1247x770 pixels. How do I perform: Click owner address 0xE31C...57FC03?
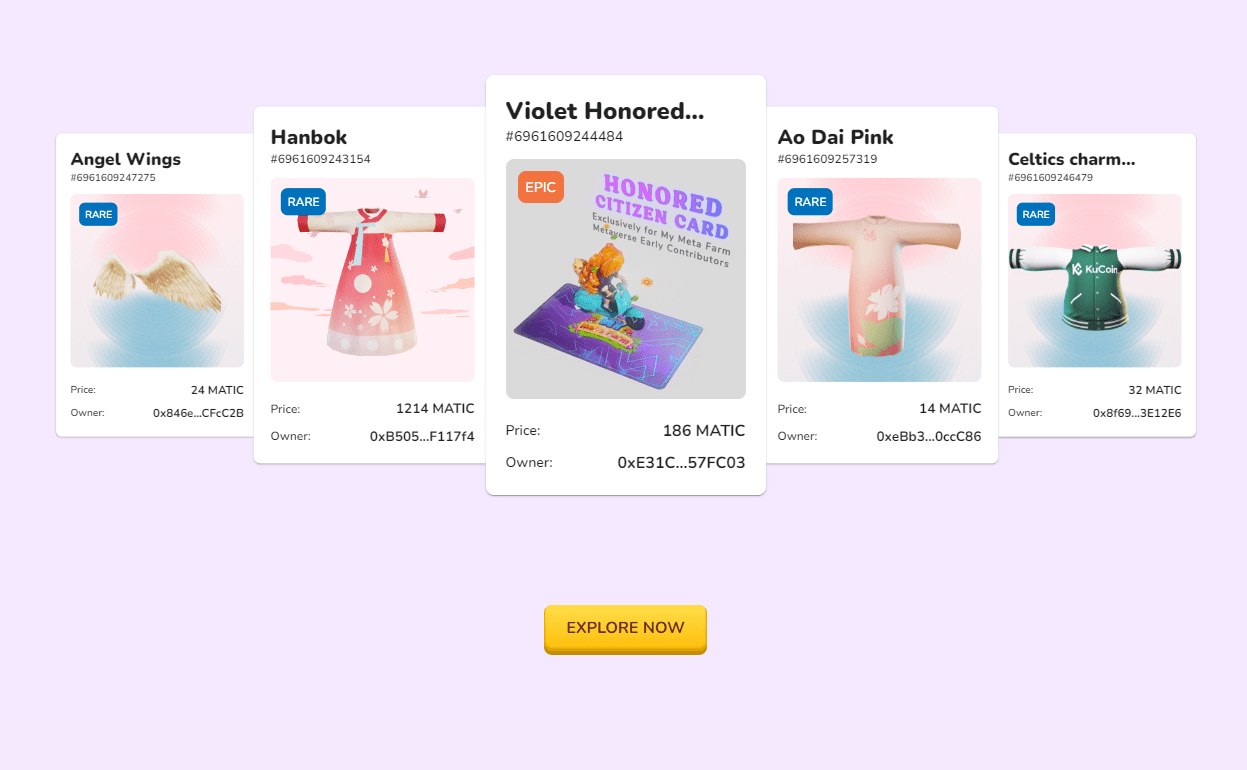[x=681, y=462]
